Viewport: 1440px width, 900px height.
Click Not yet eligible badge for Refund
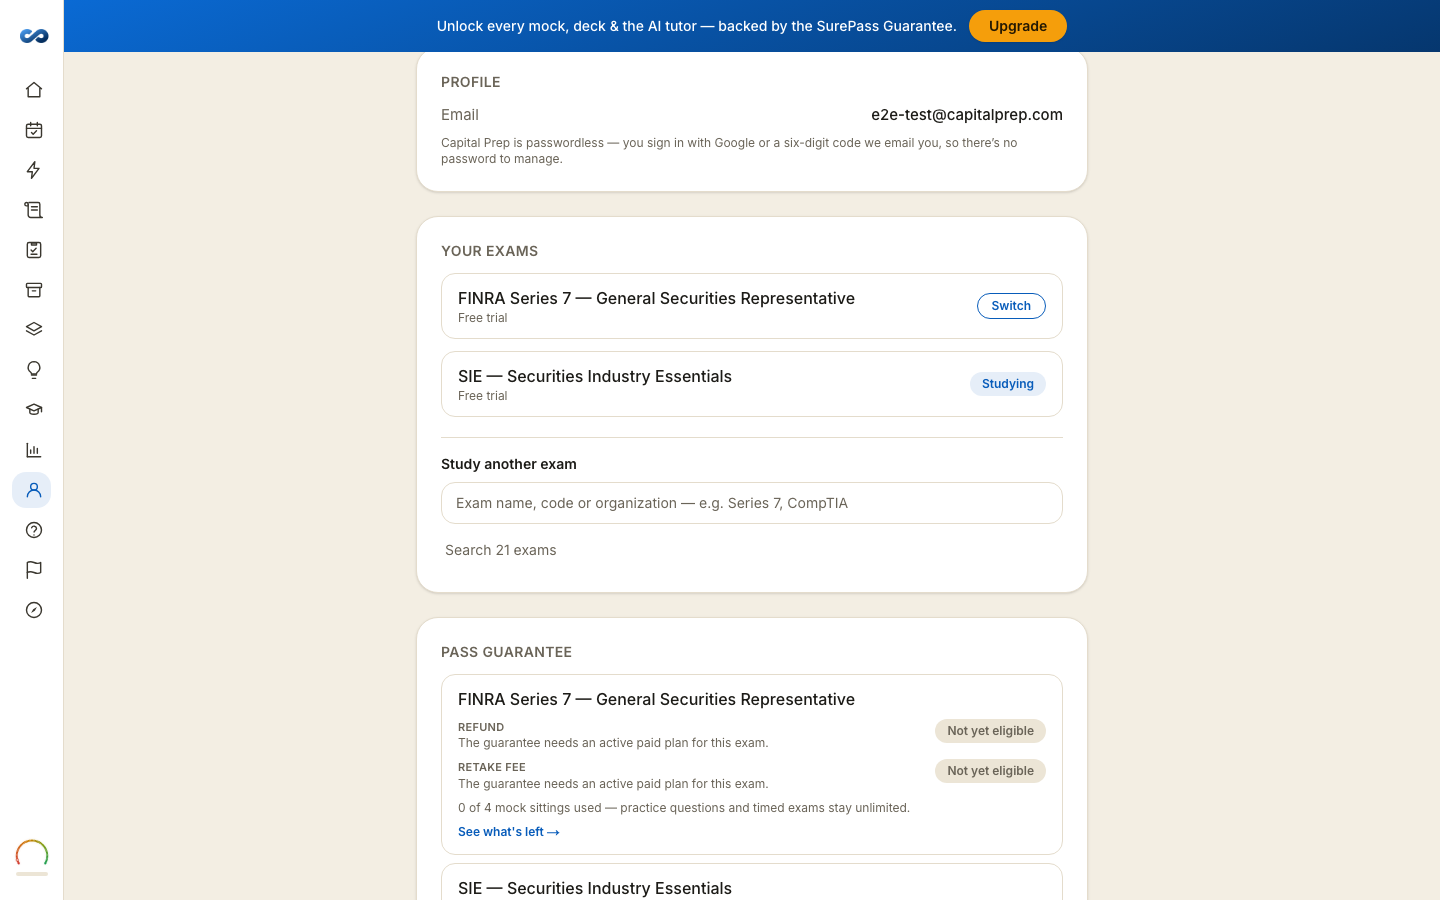point(990,731)
